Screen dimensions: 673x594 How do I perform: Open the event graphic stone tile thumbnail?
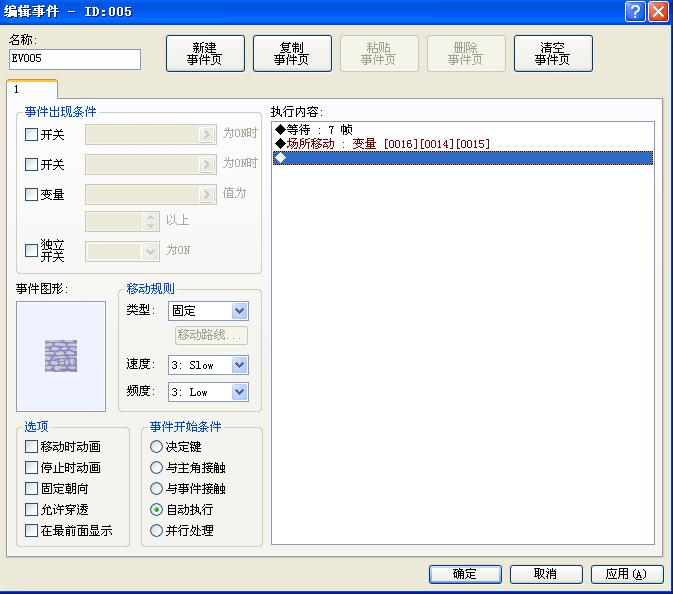[x=61, y=356]
